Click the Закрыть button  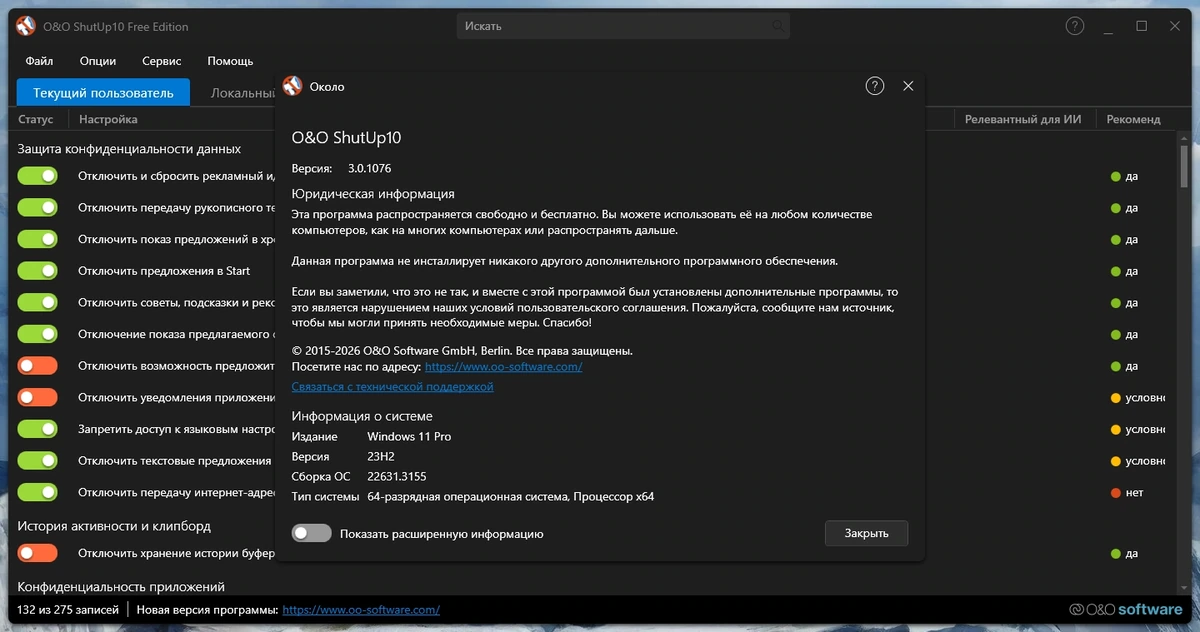866,533
